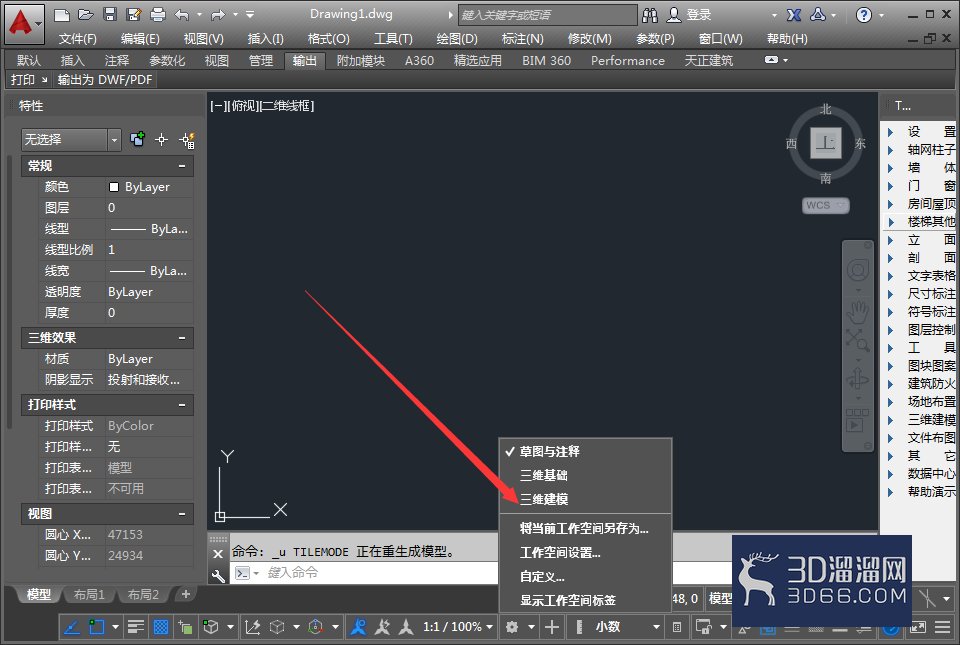Click the Redo arrow icon
Image resolution: width=960 pixels, height=645 pixels.
pyautogui.click(x=218, y=15)
